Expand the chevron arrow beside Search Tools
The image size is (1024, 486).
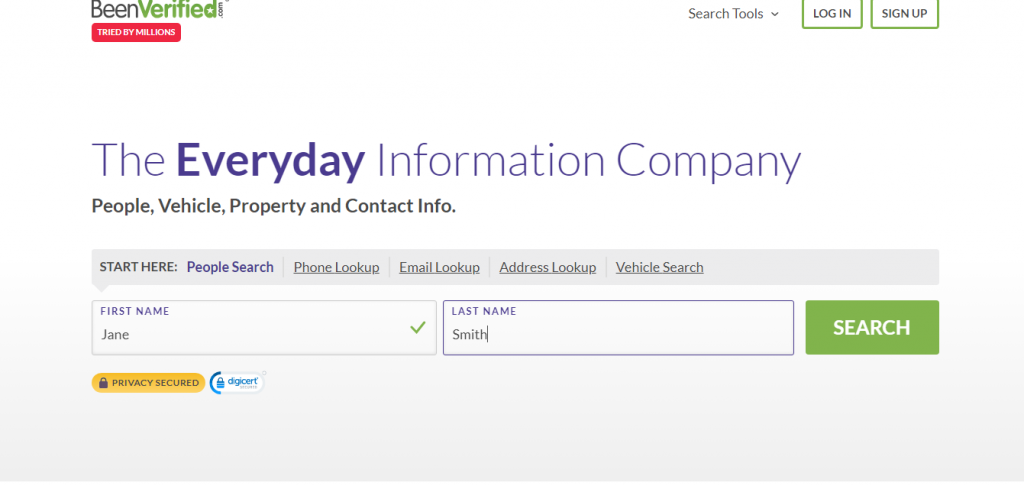(774, 15)
